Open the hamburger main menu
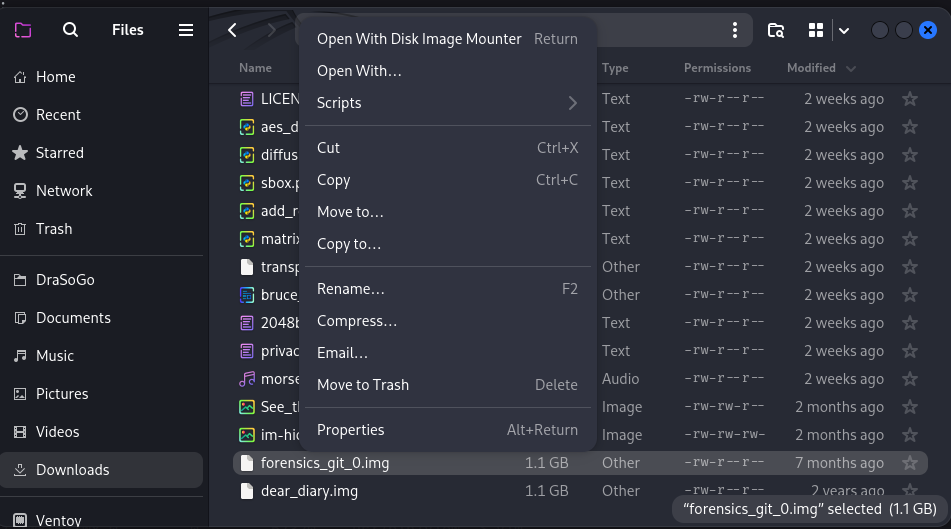 [x=186, y=30]
